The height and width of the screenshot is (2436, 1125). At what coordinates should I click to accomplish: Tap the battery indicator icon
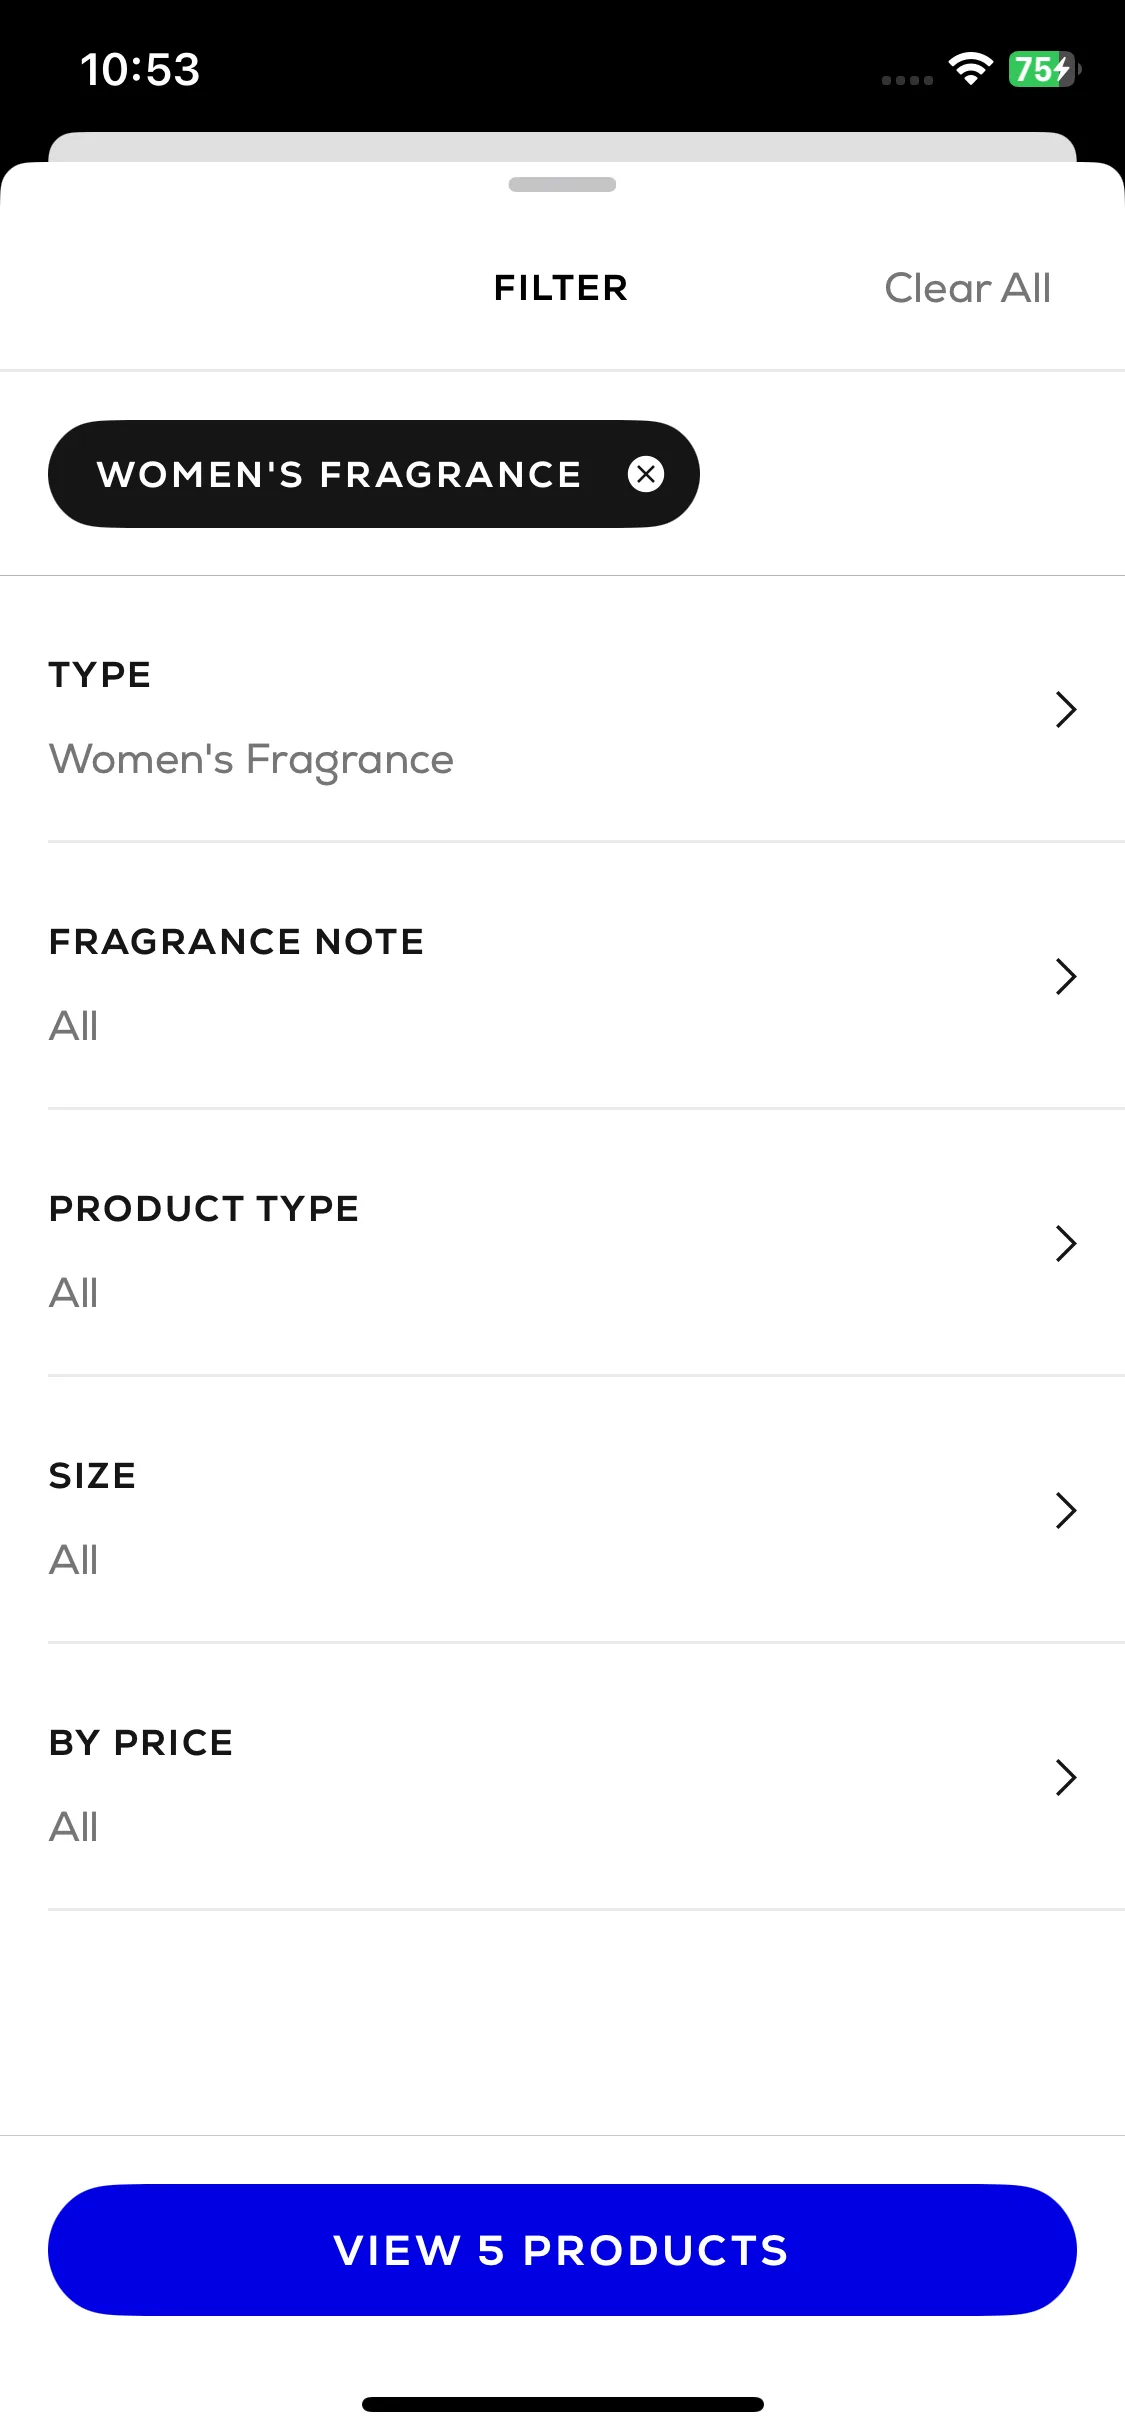[x=1044, y=69]
